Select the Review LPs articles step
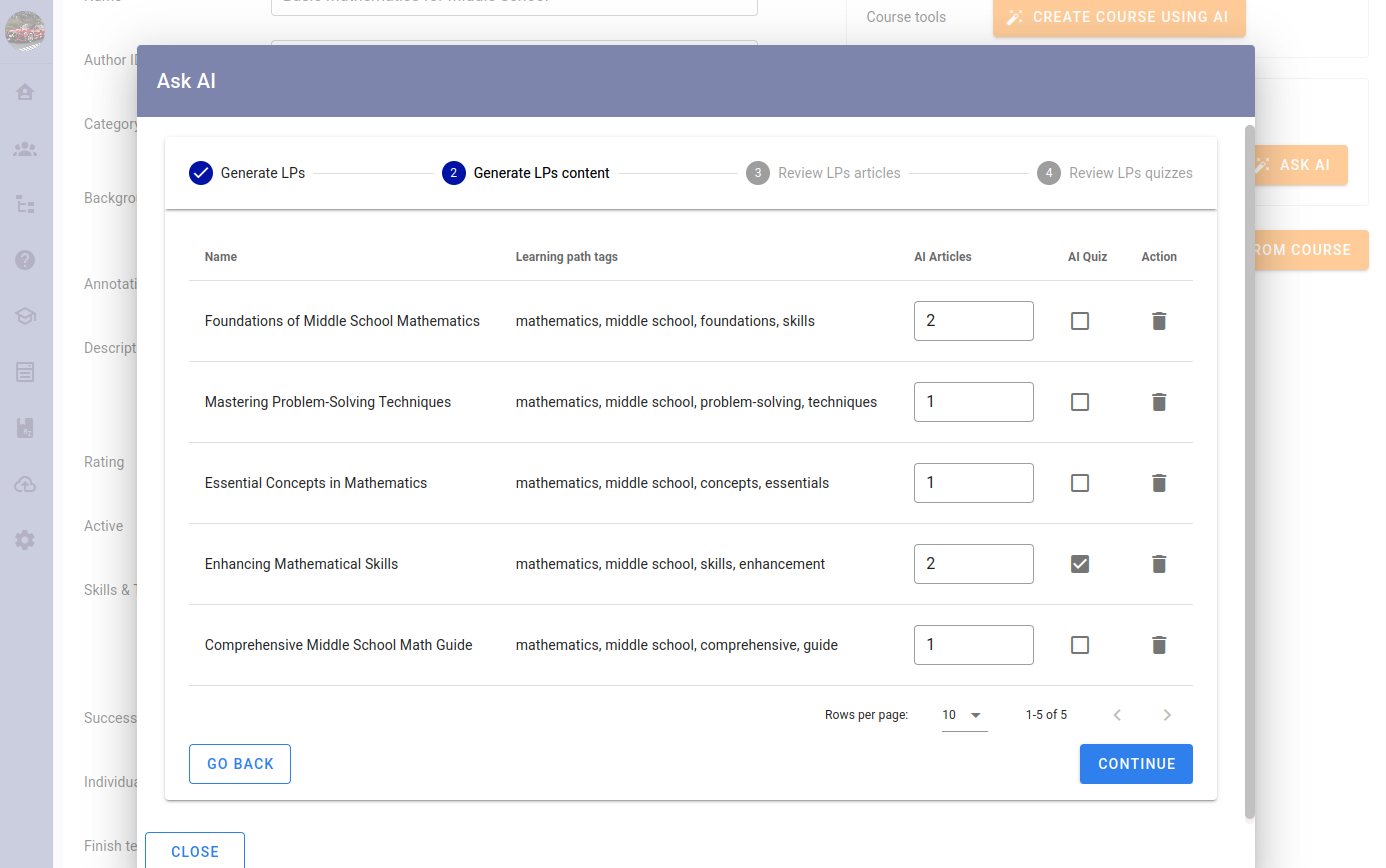1386x868 pixels. tap(823, 173)
